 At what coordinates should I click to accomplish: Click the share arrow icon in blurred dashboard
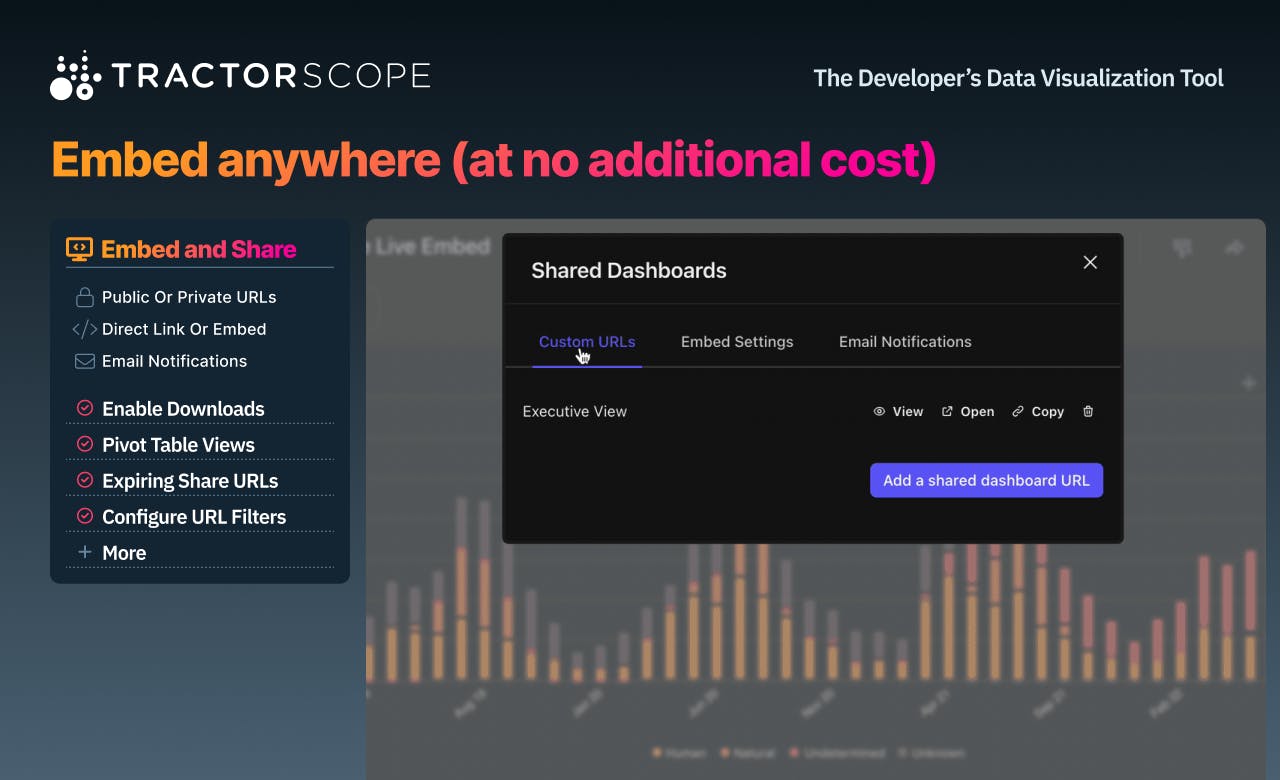pos(1234,247)
